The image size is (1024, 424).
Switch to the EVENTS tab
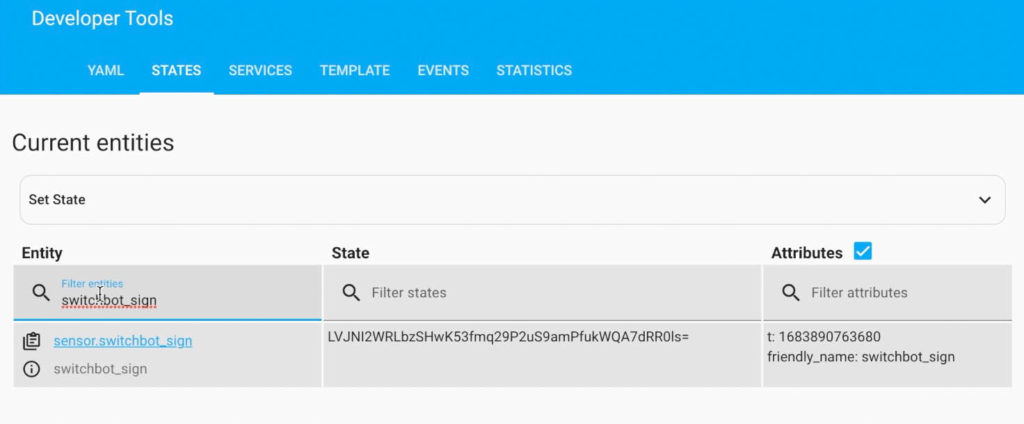pos(443,71)
